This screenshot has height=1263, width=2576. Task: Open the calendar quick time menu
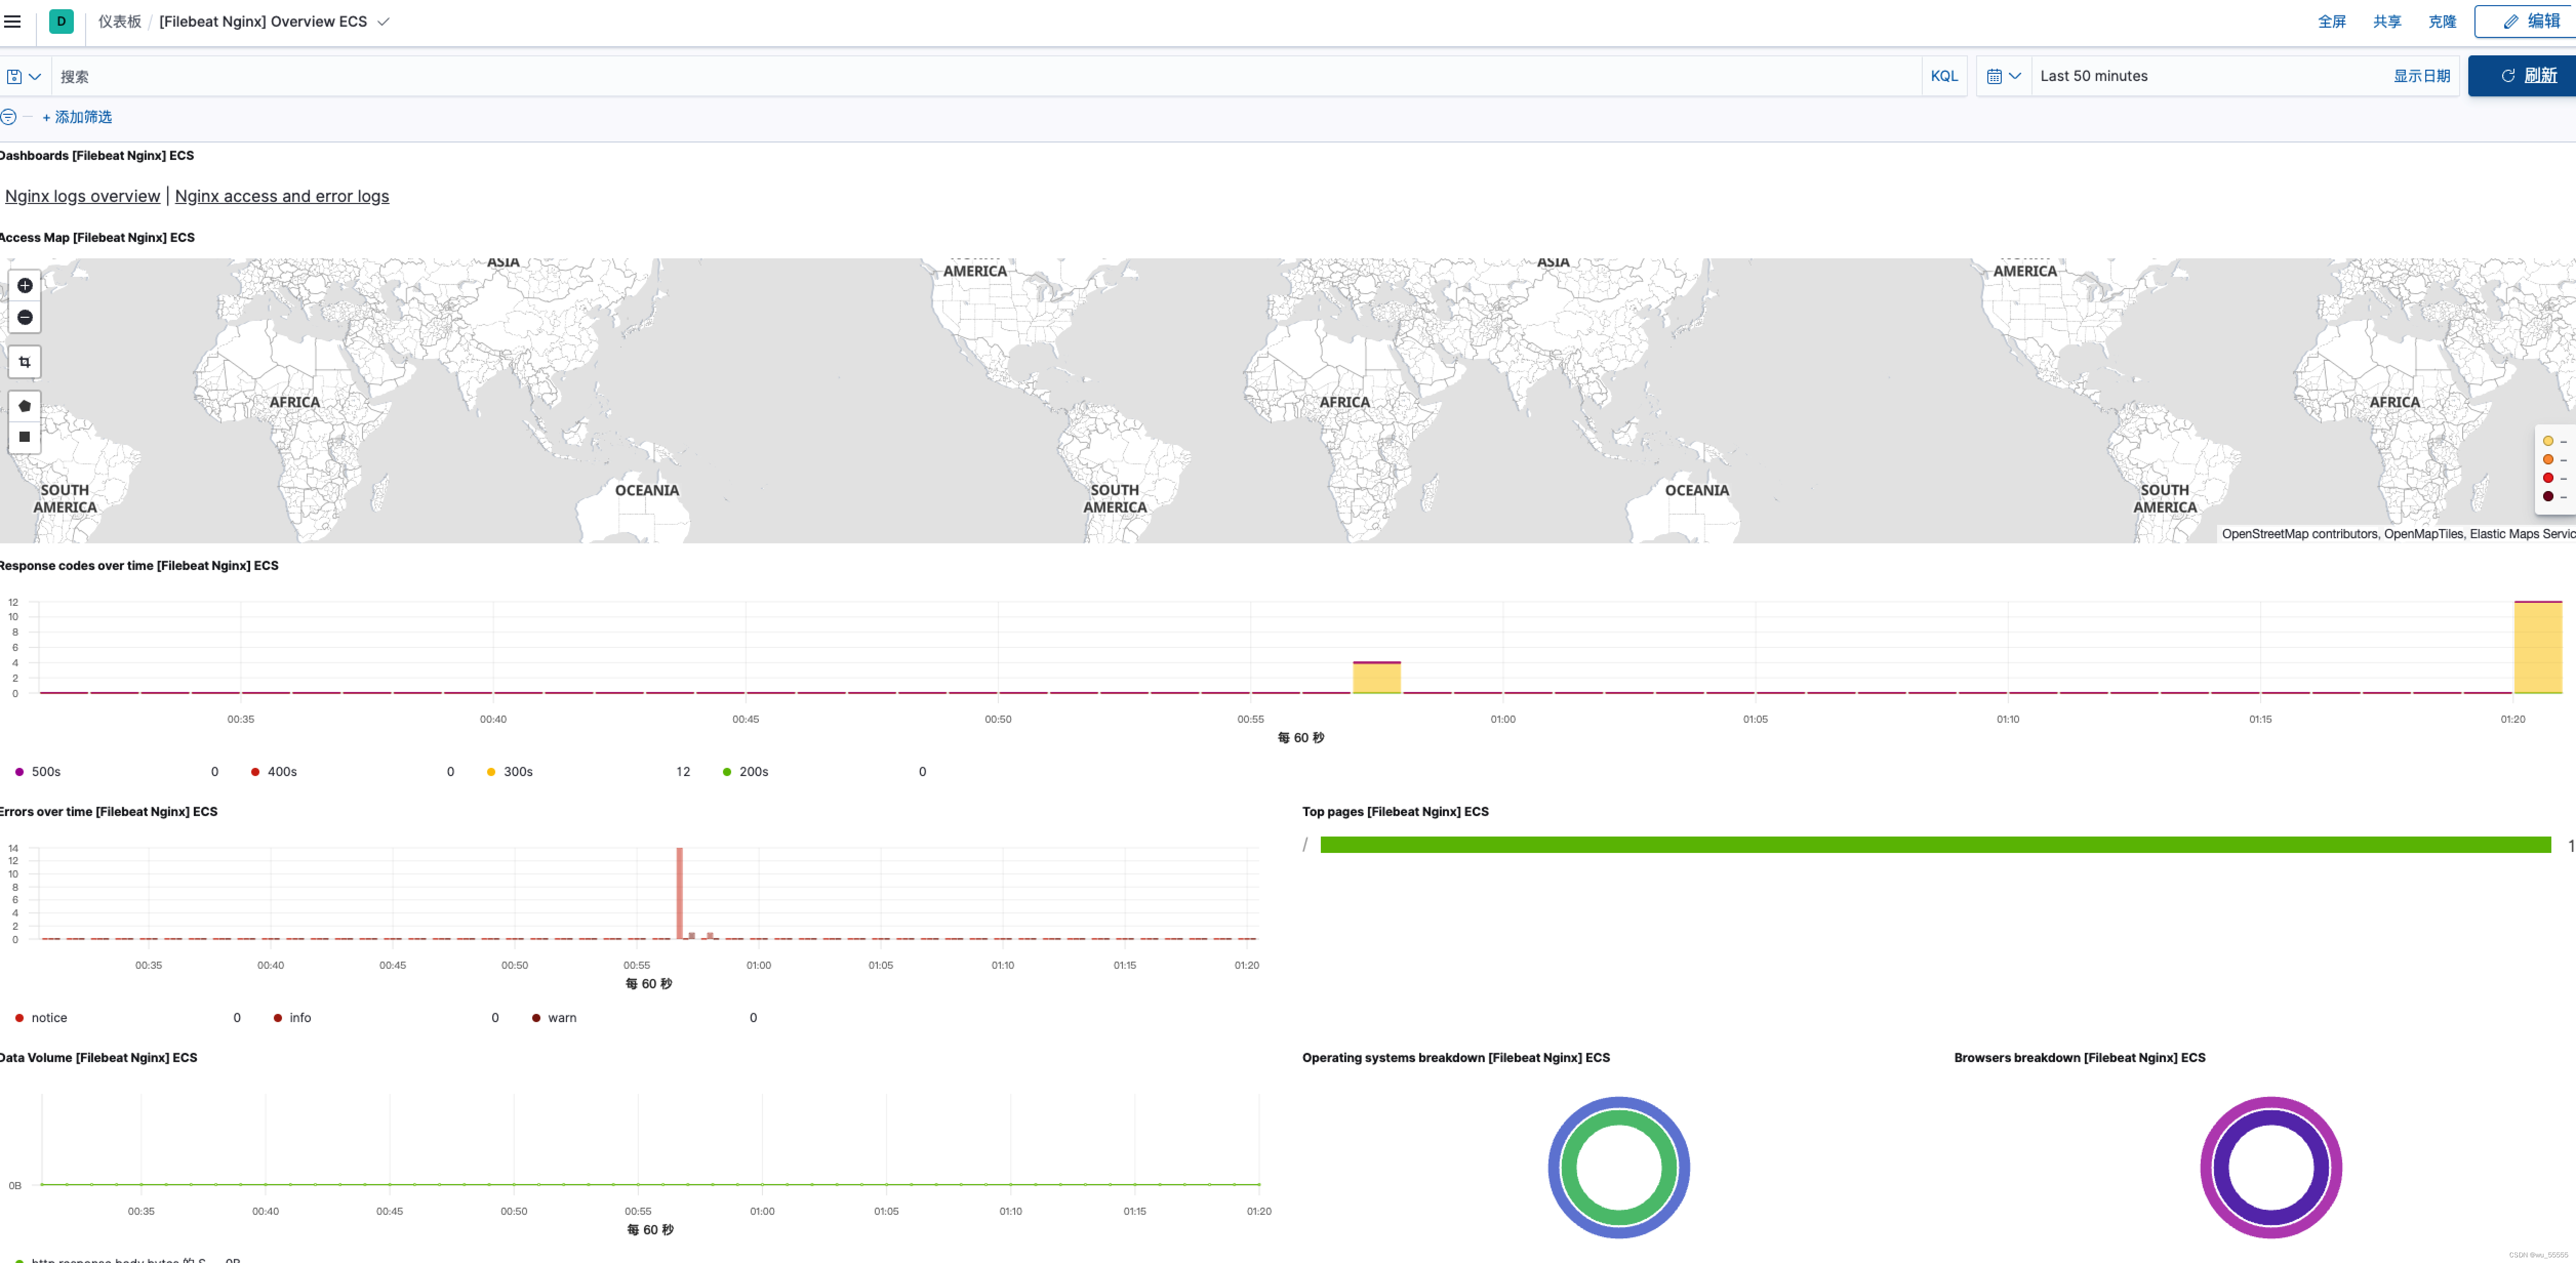pyautogui.click(x=2004, y=76)
